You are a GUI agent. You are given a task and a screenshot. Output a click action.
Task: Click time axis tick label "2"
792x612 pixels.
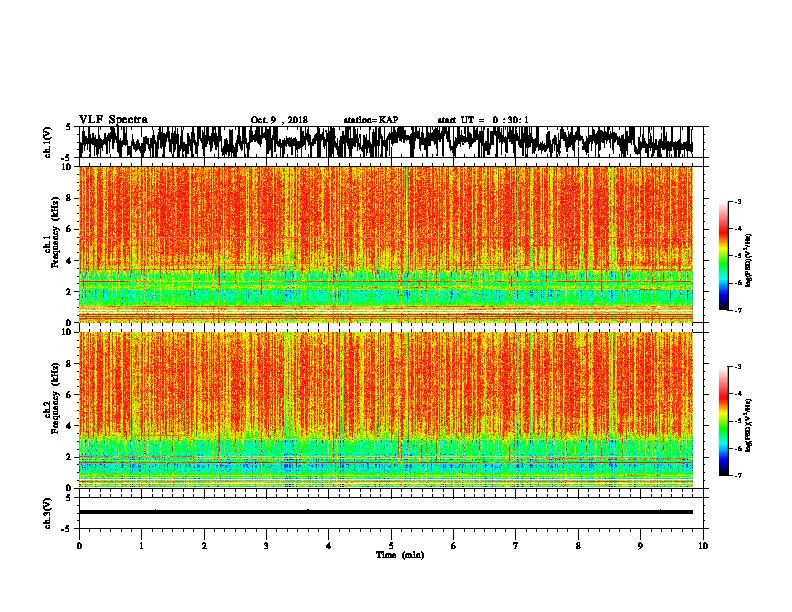point(204,546)
